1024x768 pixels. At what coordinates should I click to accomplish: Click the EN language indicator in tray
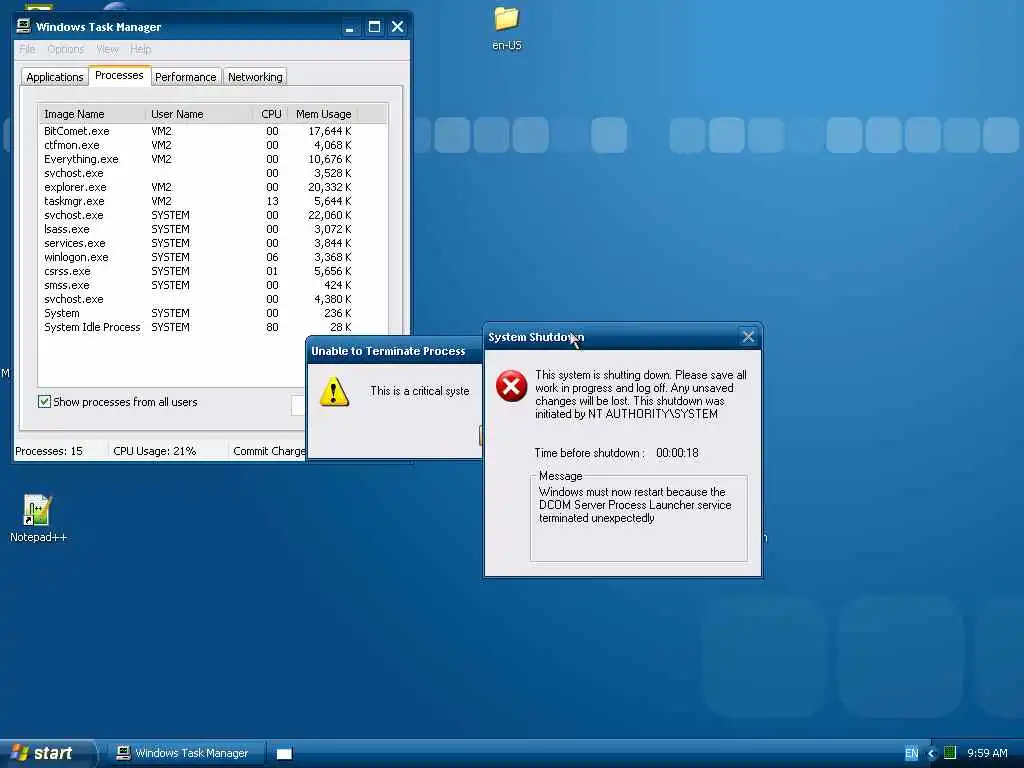911,753
